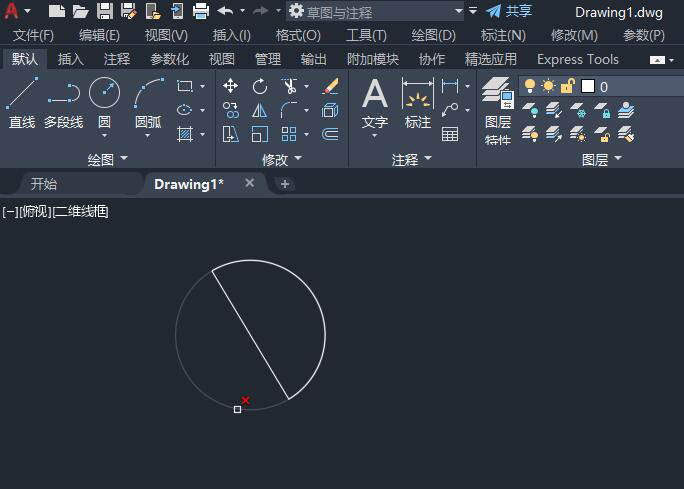Toggle the layer freeze sun icon
Viewport: 684px width, 489px height.
tap(548, 87)
